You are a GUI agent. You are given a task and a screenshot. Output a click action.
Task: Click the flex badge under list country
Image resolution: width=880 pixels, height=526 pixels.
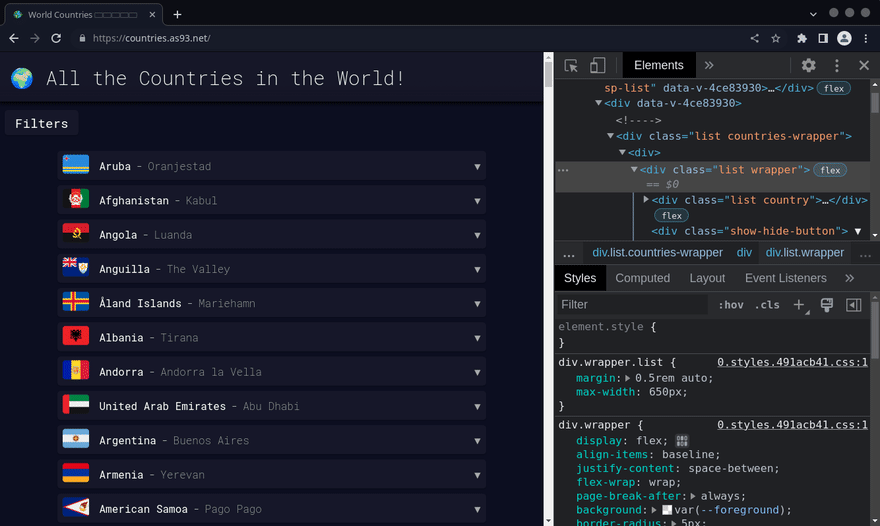coord(671,216)
